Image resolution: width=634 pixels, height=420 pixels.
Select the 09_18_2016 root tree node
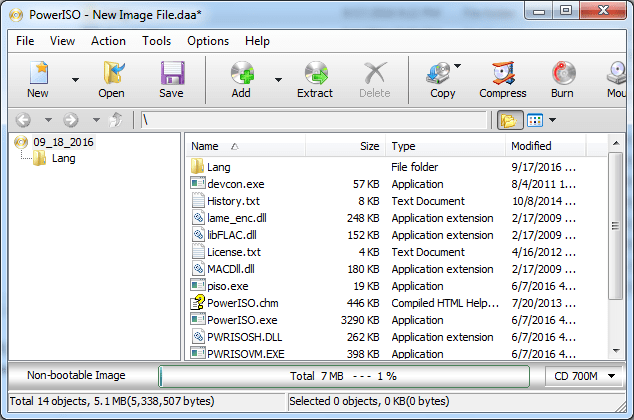tap(63, 142)
